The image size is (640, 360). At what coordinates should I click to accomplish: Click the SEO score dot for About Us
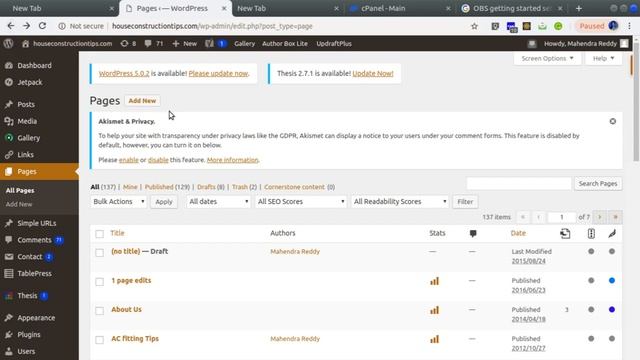coord(591,309)
